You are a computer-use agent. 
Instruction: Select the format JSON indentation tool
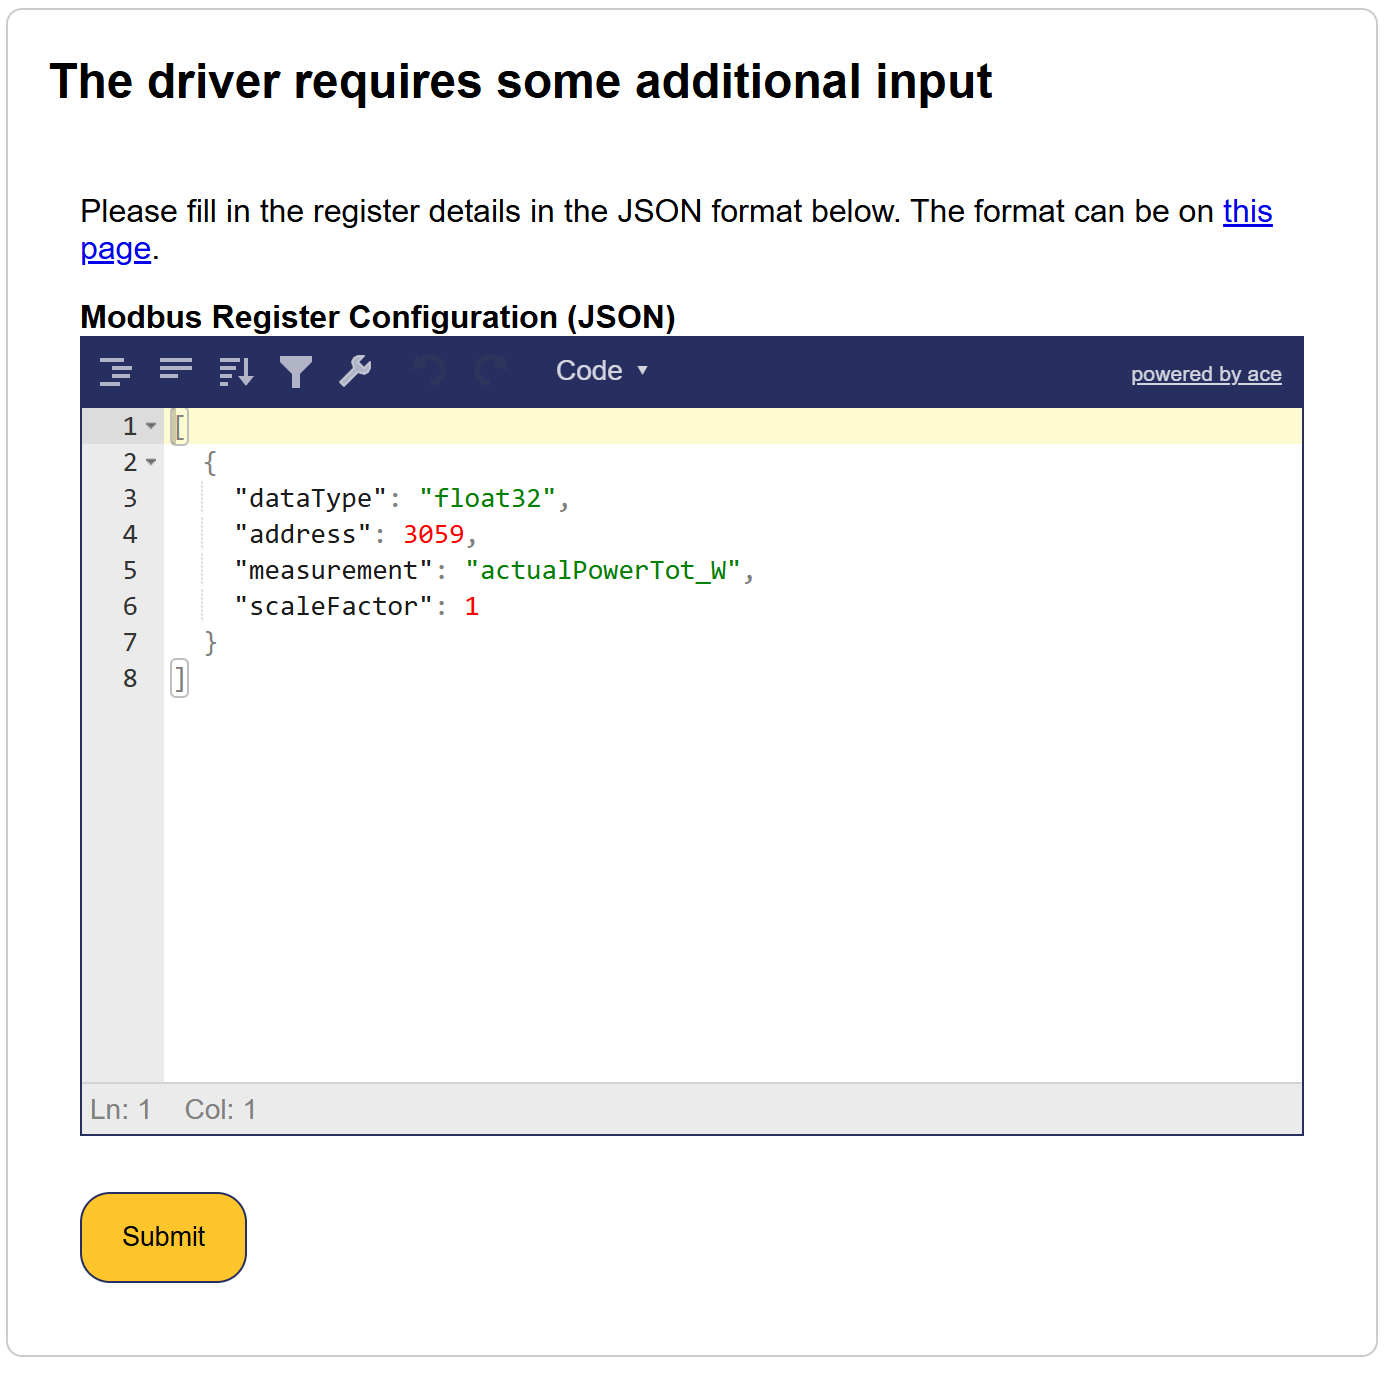[116, 371]
